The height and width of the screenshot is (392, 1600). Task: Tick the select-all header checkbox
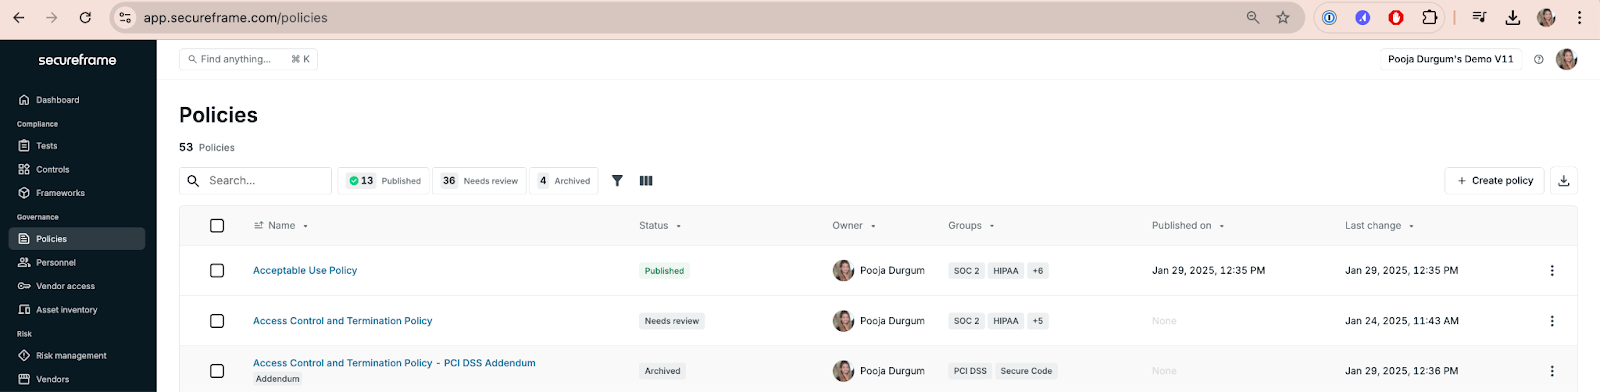pyautogui.click(x=217, y=226)
